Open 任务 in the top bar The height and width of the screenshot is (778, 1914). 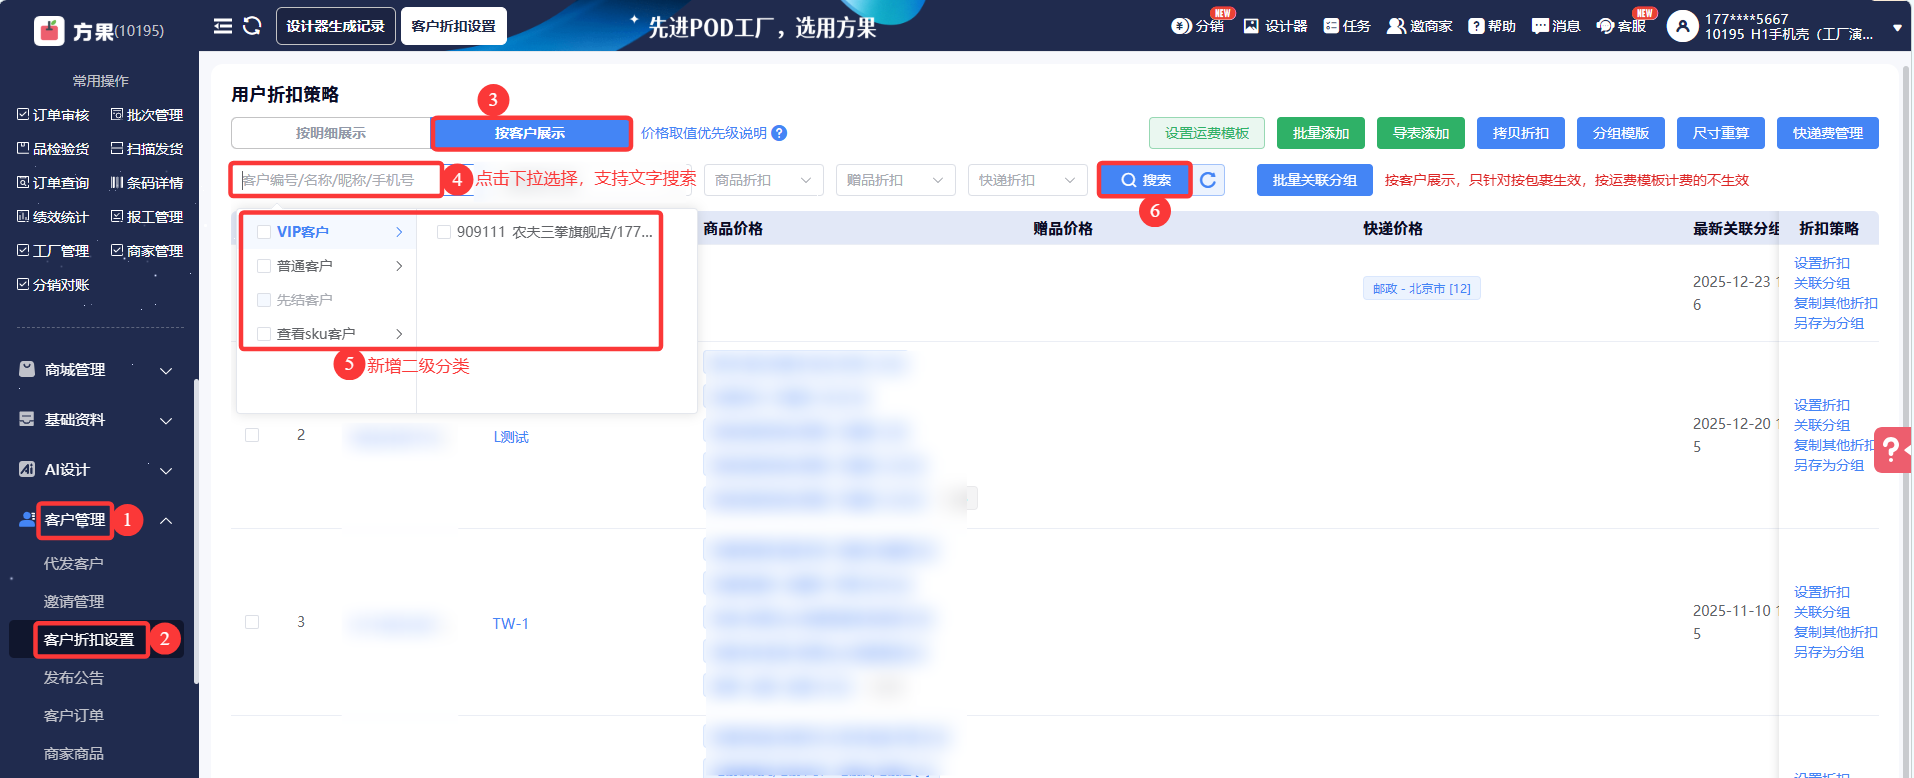1347,26
